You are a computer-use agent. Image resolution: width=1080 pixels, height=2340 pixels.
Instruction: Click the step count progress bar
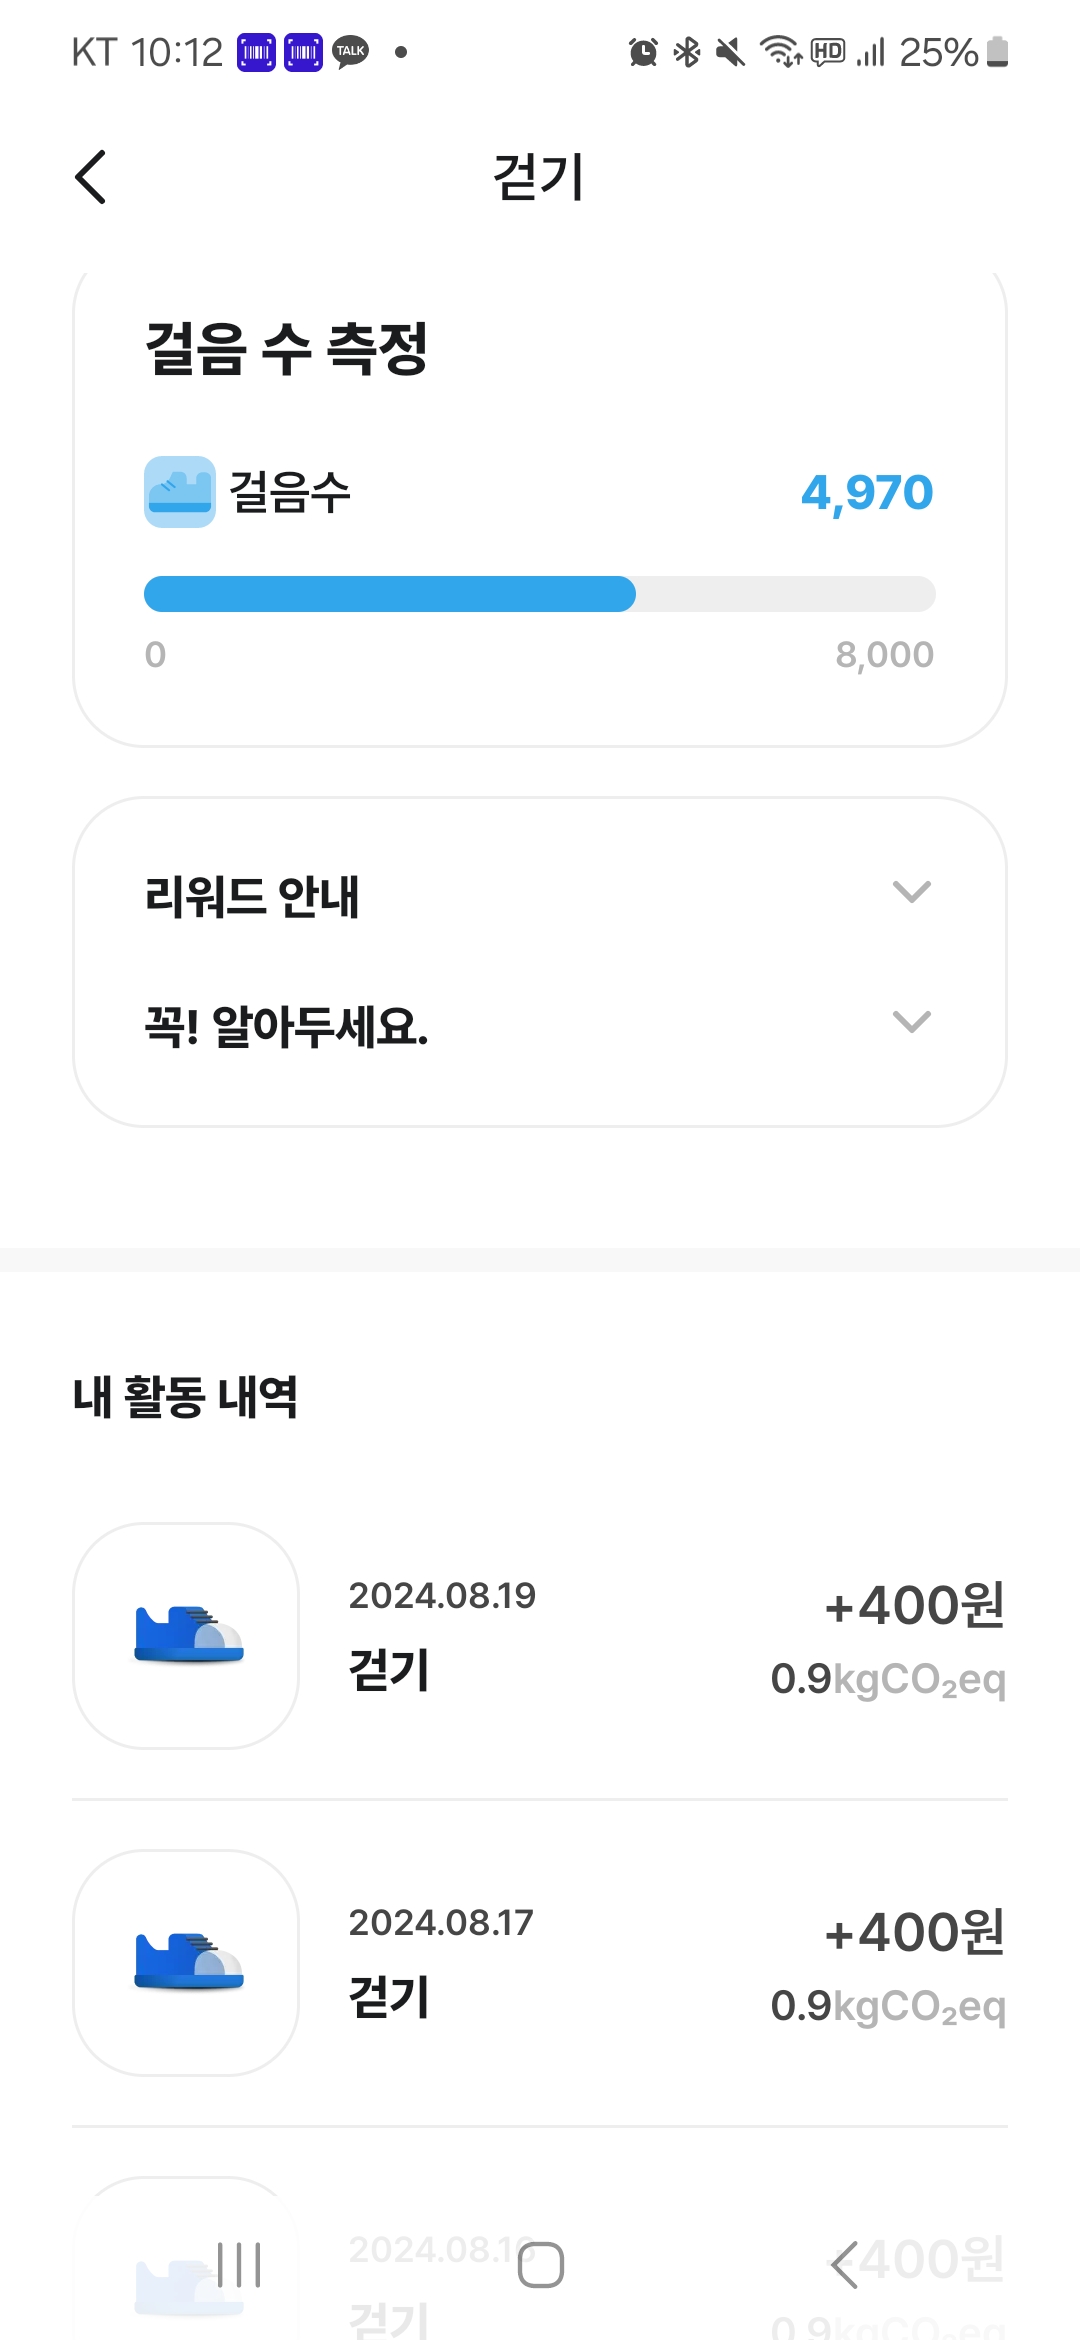(540, 594)
